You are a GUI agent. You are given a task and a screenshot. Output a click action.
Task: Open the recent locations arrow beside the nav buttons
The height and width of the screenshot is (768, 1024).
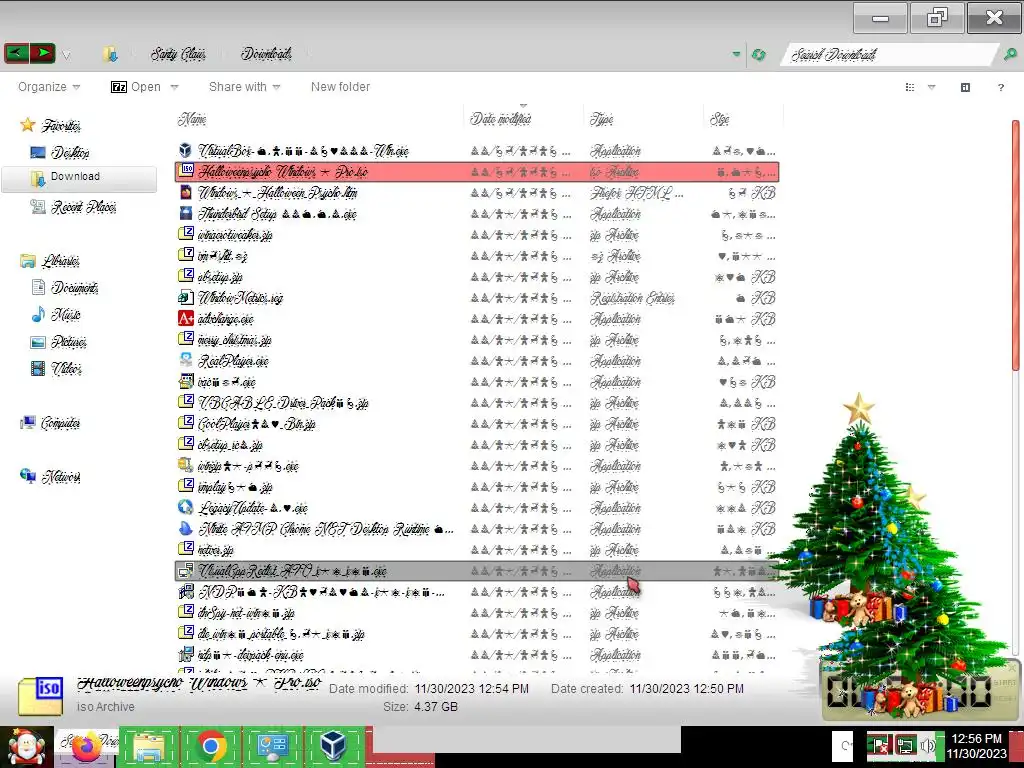pos(66,55)
